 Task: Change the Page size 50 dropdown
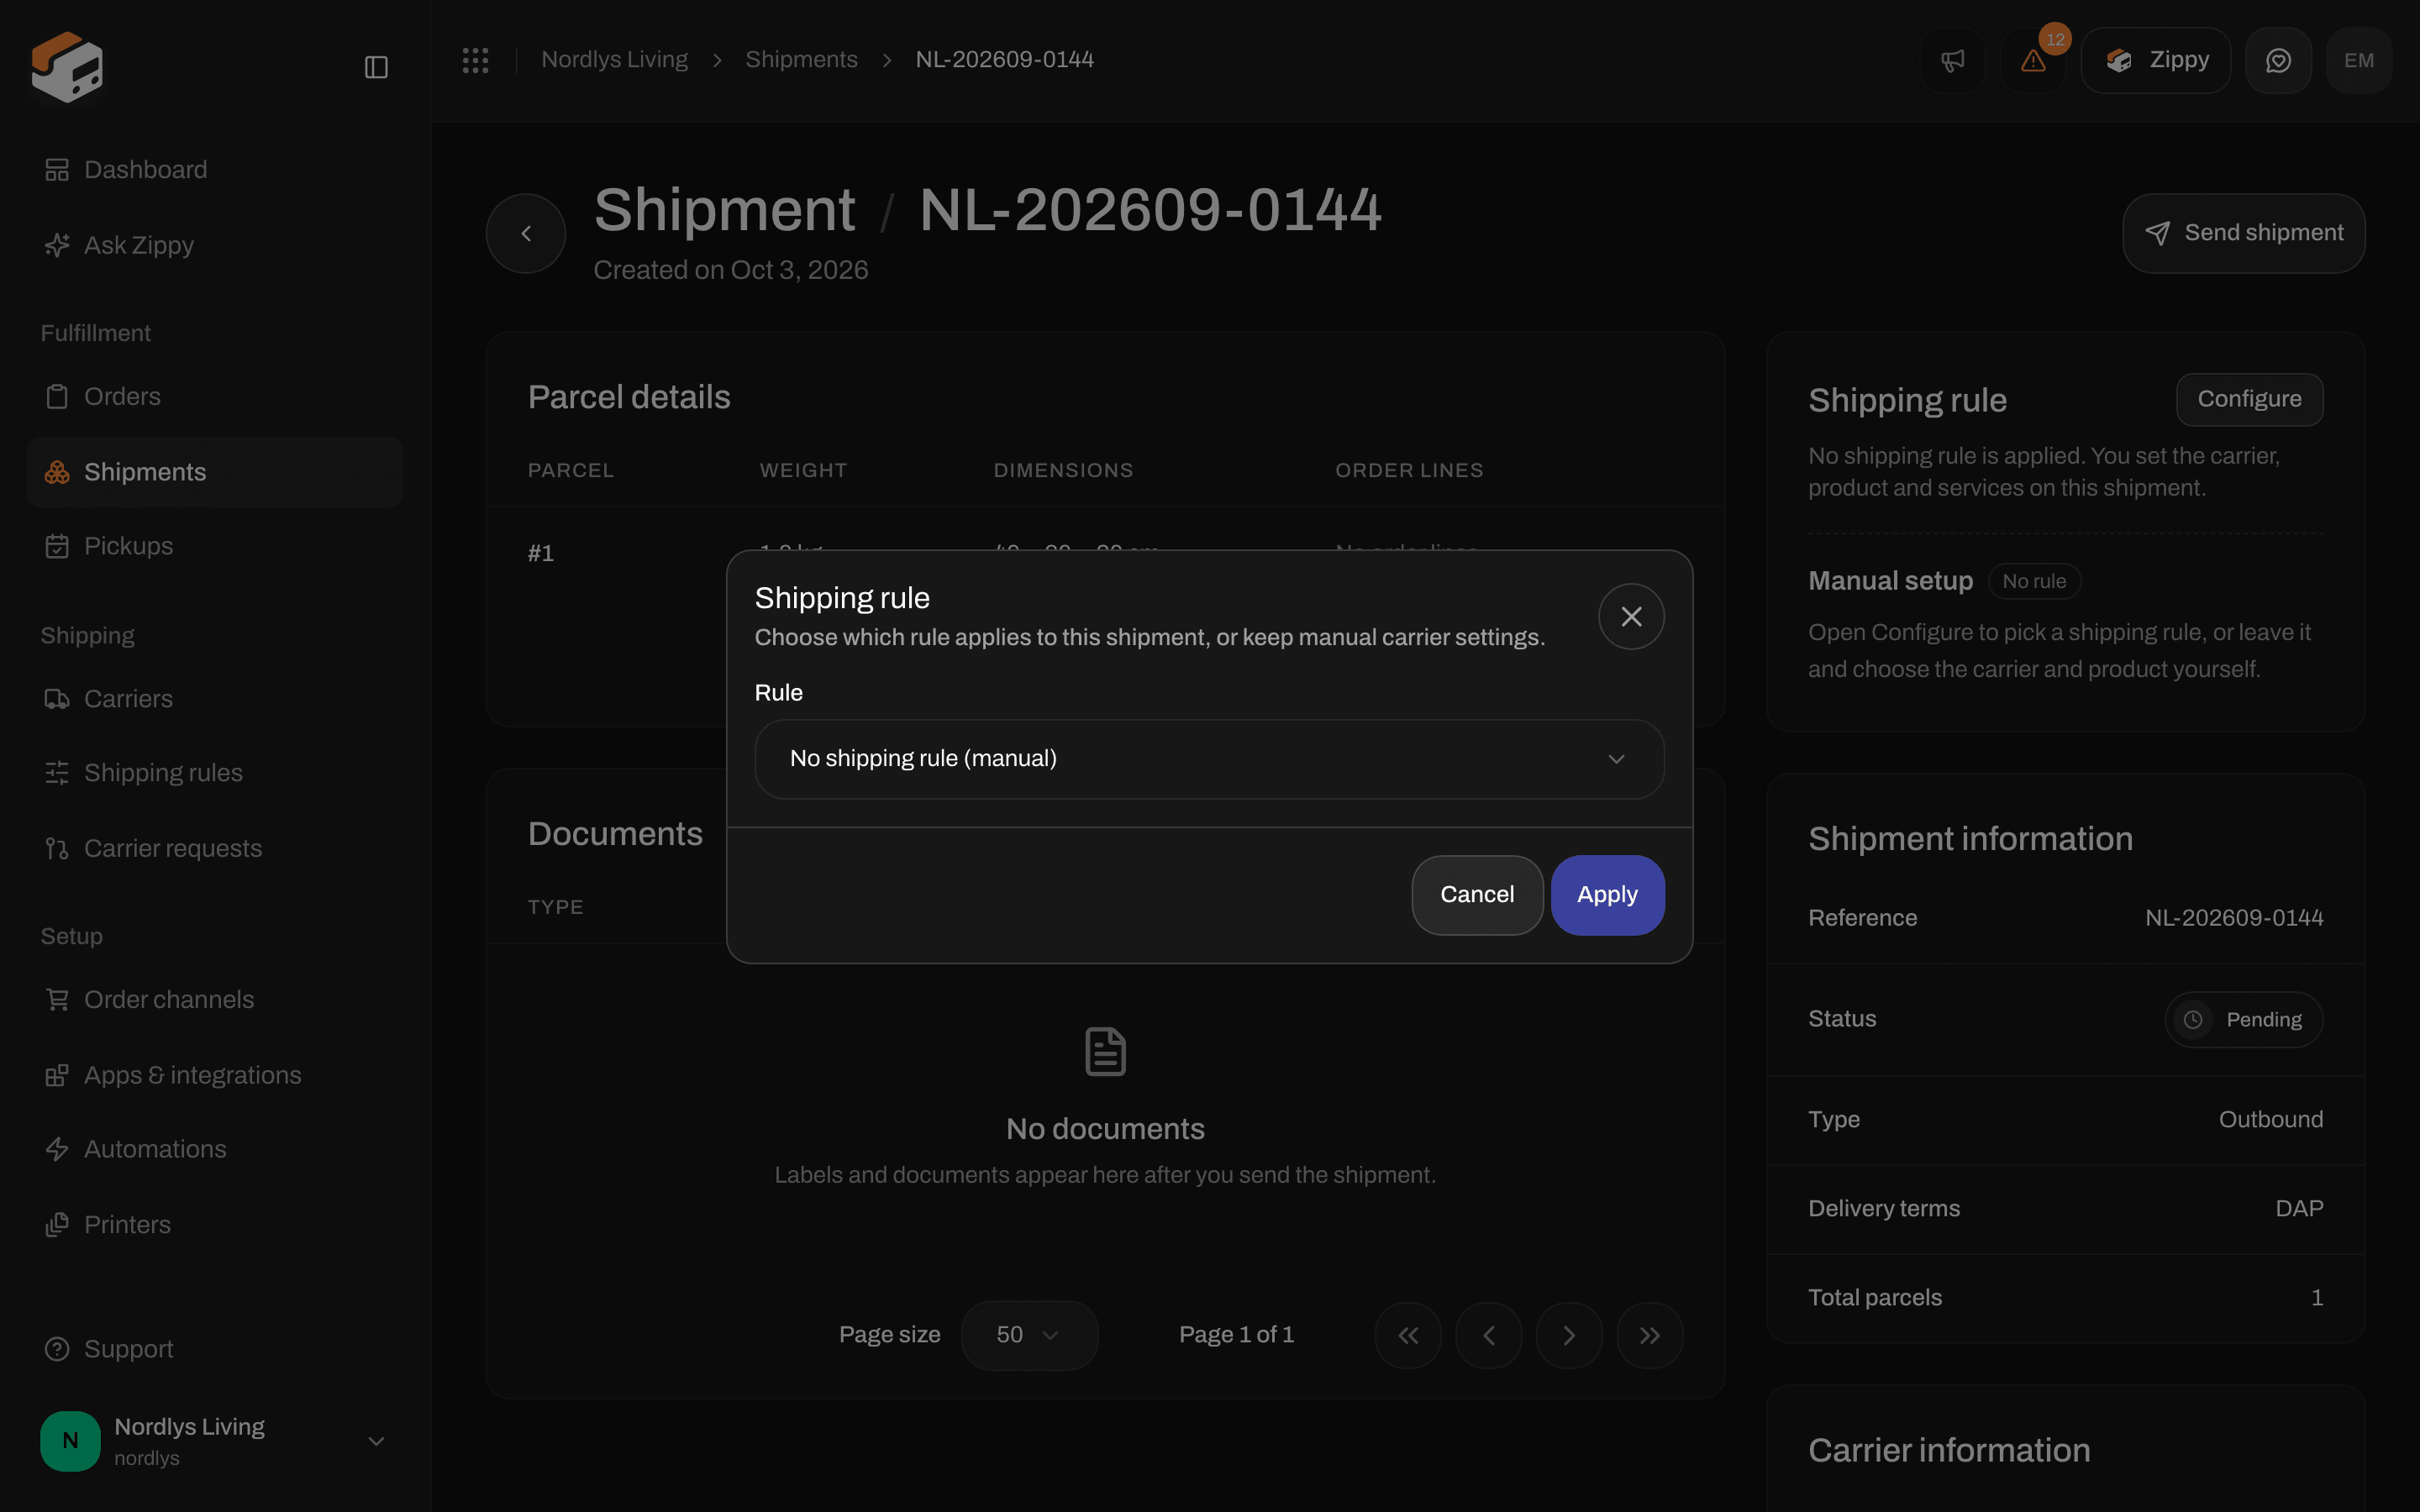1029,1335
